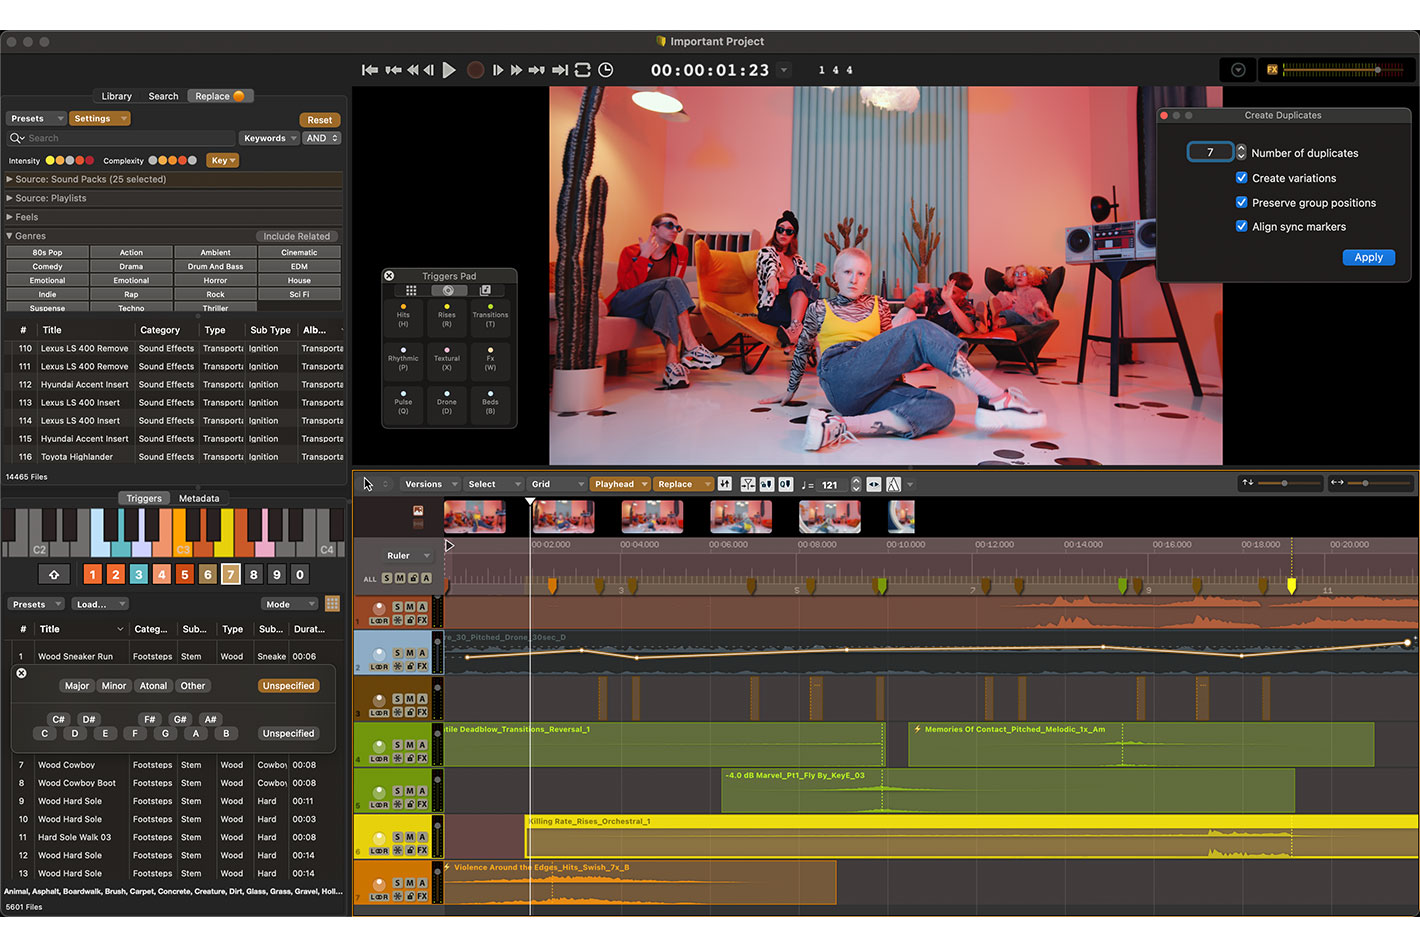Click the red Record button

point(476,70)
